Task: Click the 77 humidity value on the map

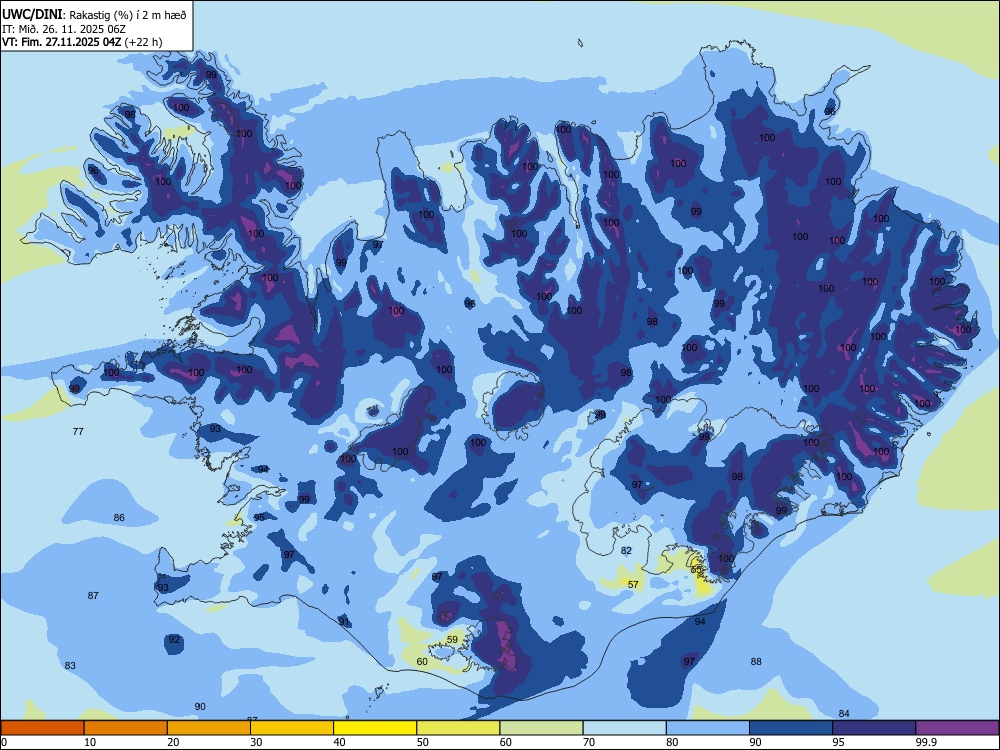Action: (x=78, y=432)
